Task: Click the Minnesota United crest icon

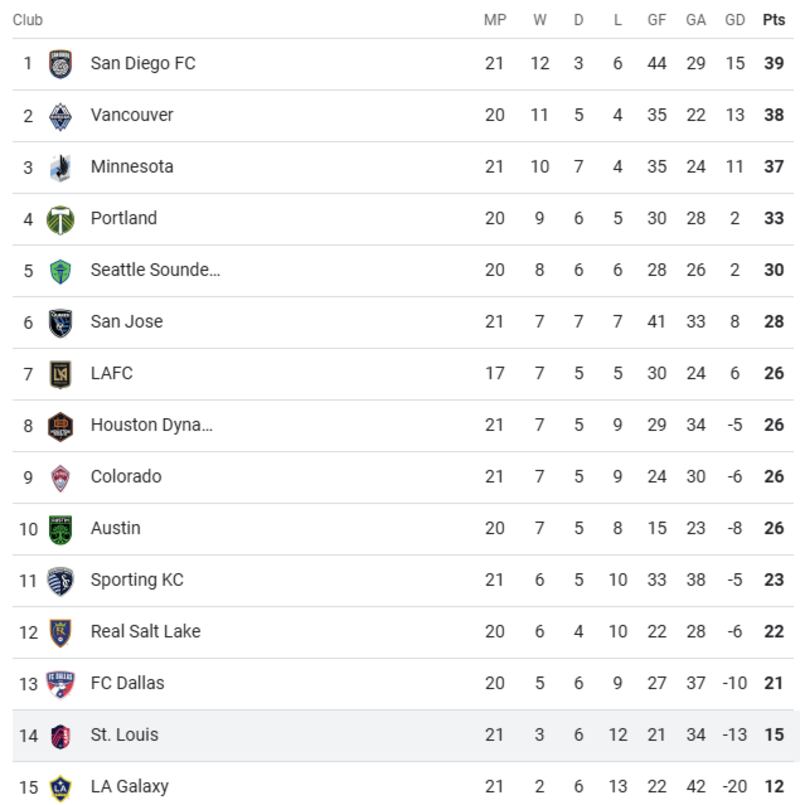Action: (61, 167)
